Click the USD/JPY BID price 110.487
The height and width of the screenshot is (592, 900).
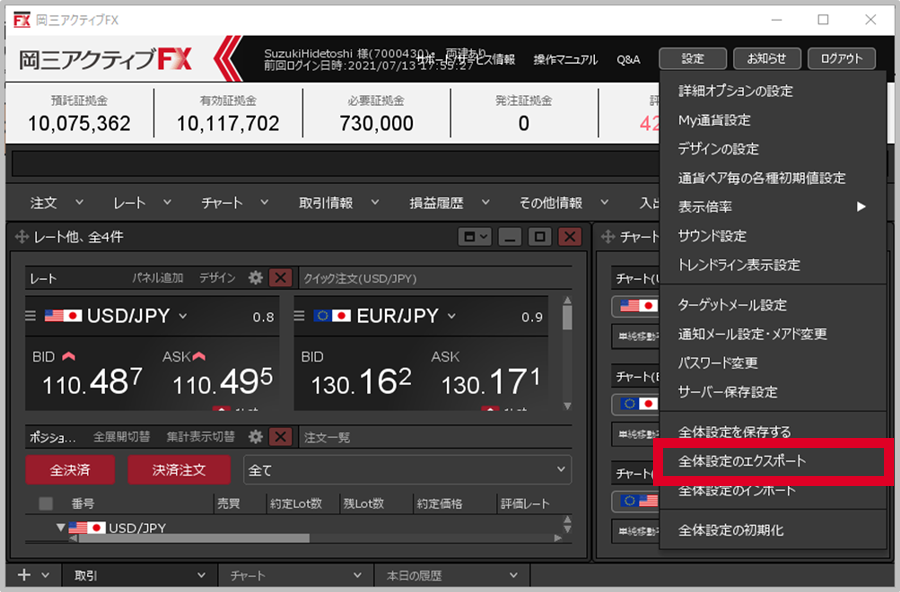point(92,382)
